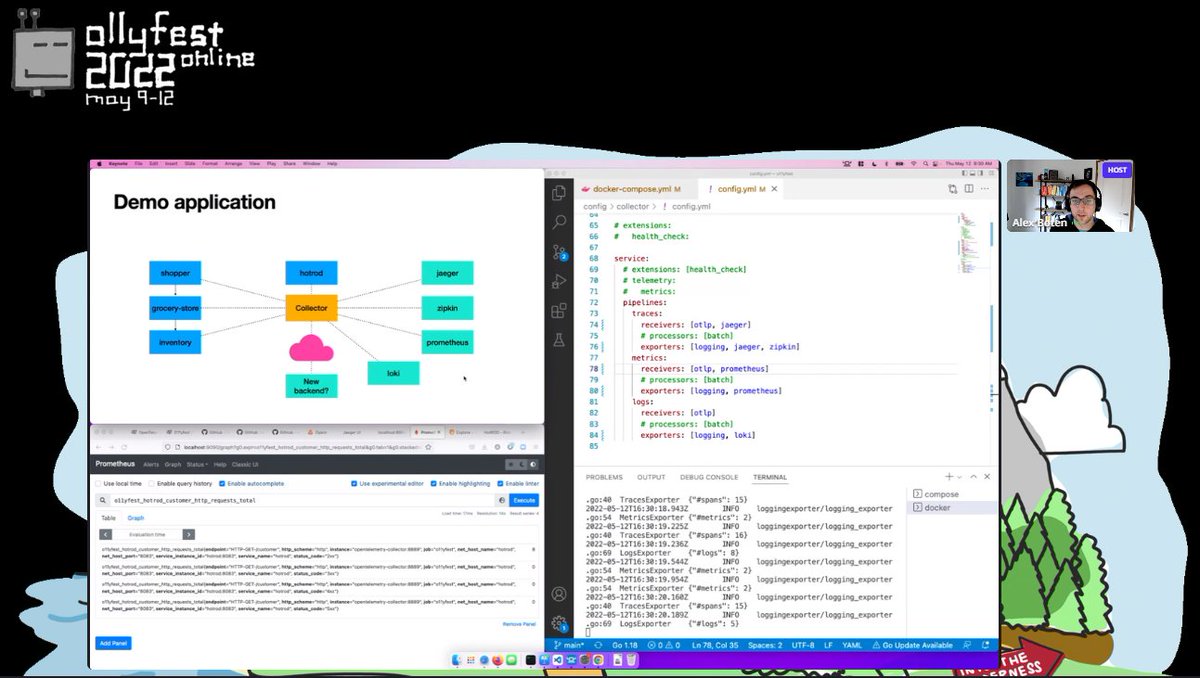
Task: Click the collector breadcrumb segment
Action: (x=633, y=206)
